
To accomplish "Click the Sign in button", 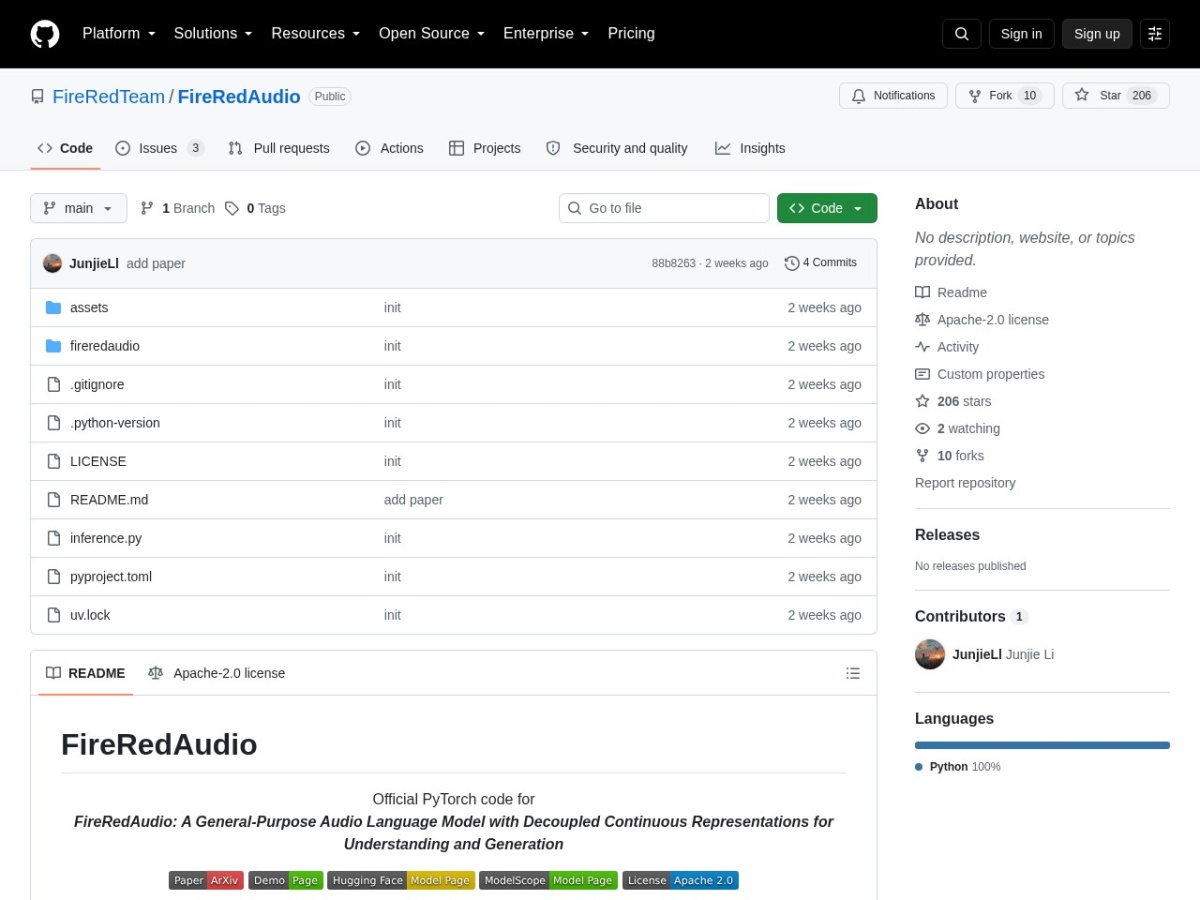I will point(1022,34).
